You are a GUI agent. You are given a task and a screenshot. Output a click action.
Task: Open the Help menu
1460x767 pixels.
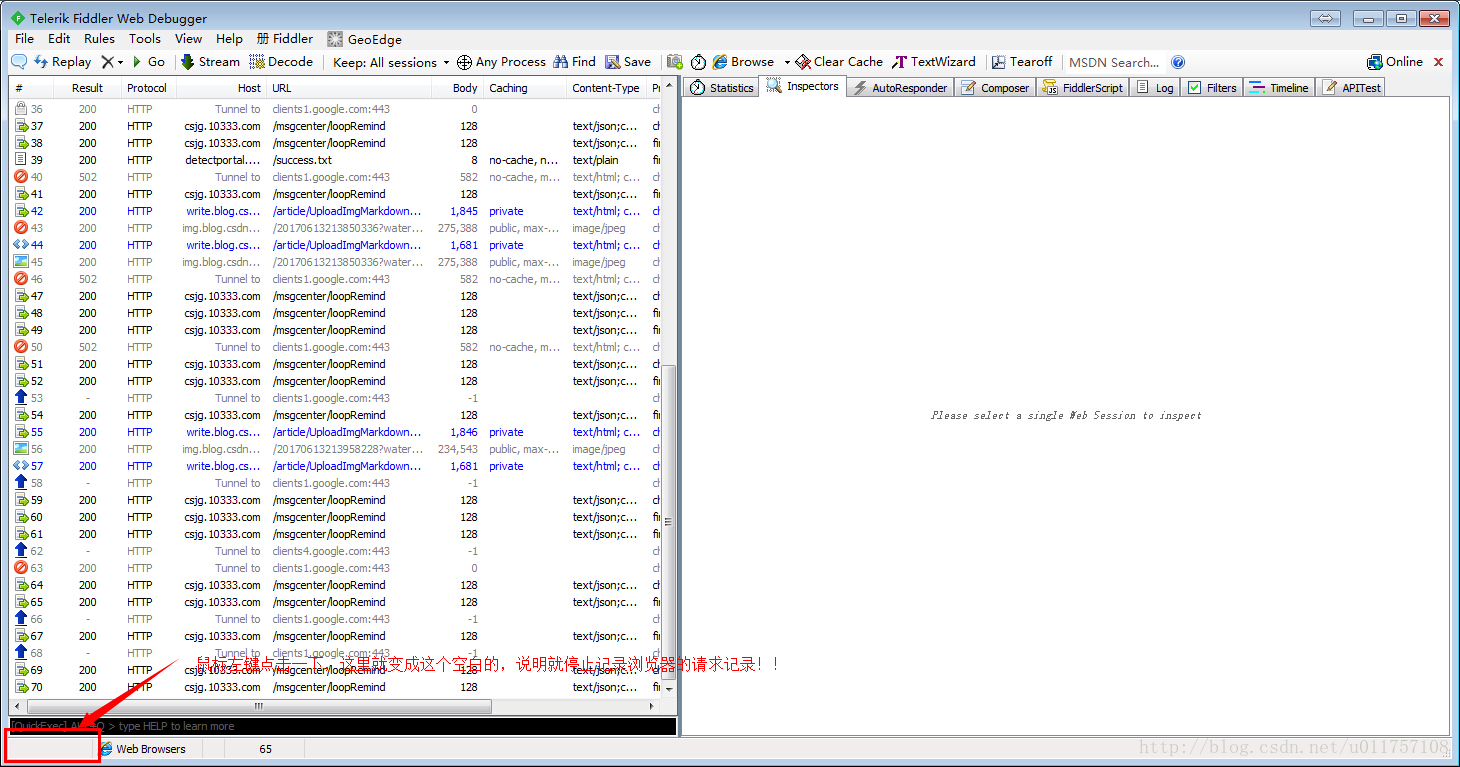pos(229,39)
